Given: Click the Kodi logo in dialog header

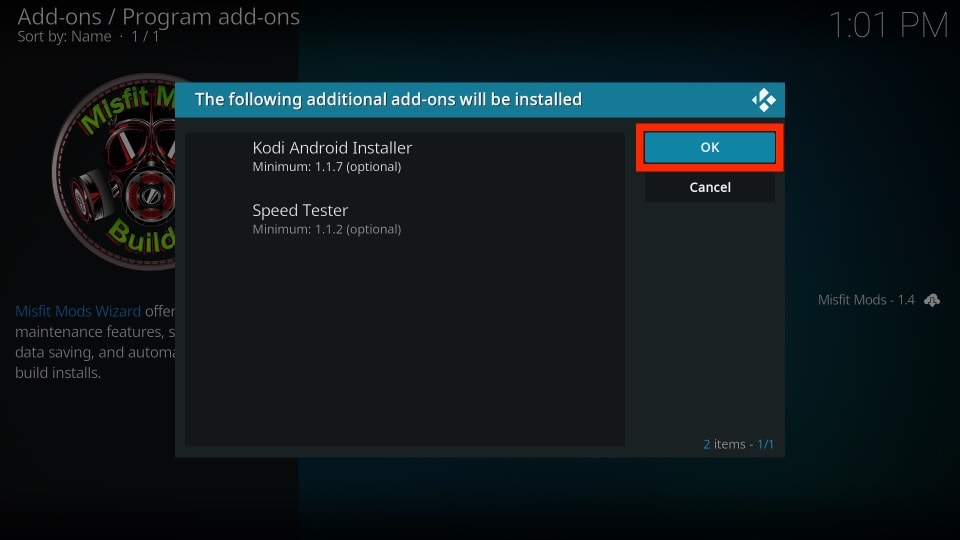Looking at the screenshot, I should click(x=763, y=100).
